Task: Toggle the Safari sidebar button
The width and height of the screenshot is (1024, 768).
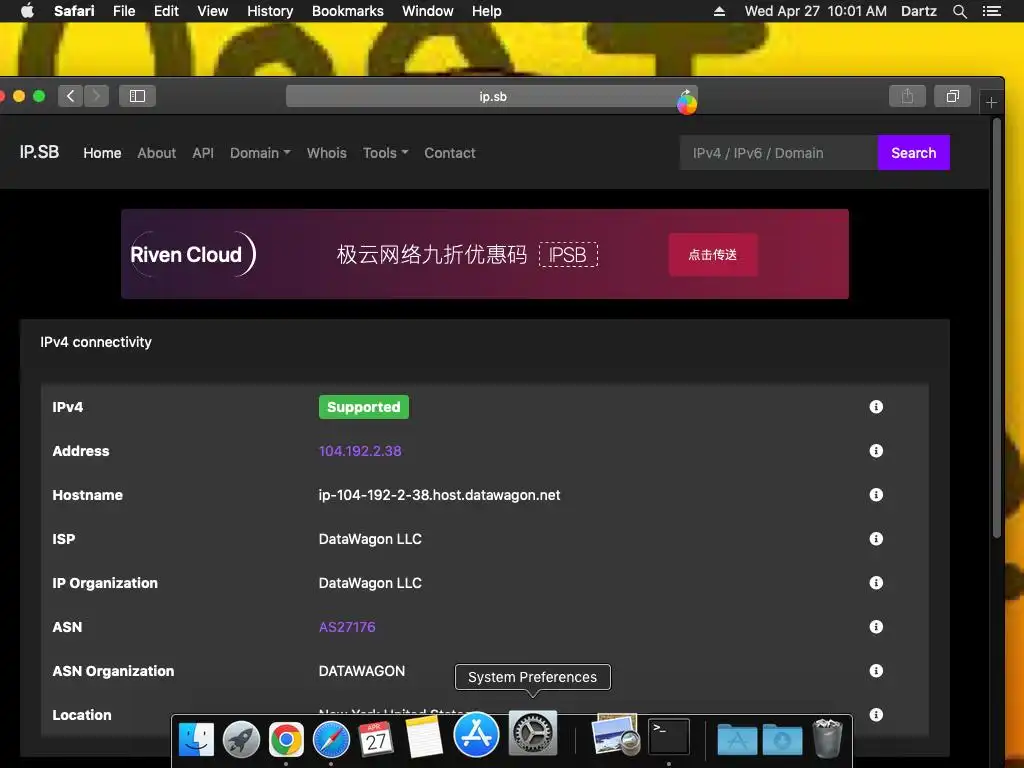Action: coord(137,96)
